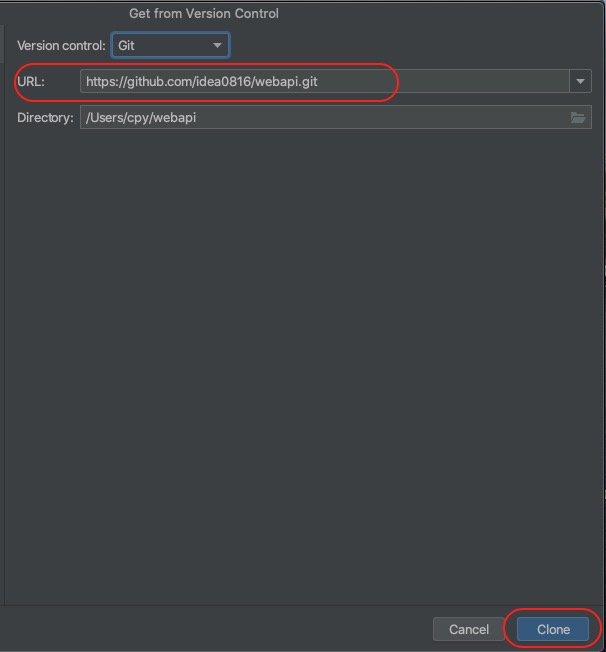Image resolution: width=606 pixels, height=652 pixels.
Task: Place cursor at end of webapi.git
Action: coord(318,82)
